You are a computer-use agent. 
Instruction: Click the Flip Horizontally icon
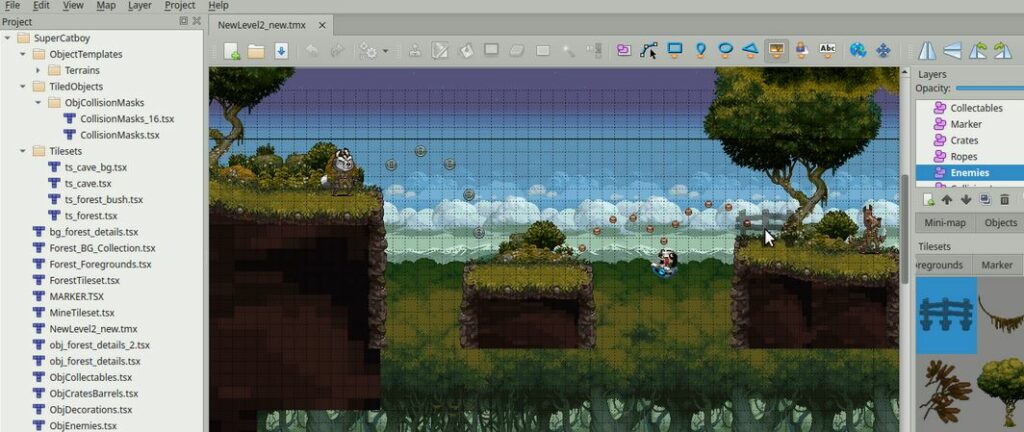pos(927,51)
